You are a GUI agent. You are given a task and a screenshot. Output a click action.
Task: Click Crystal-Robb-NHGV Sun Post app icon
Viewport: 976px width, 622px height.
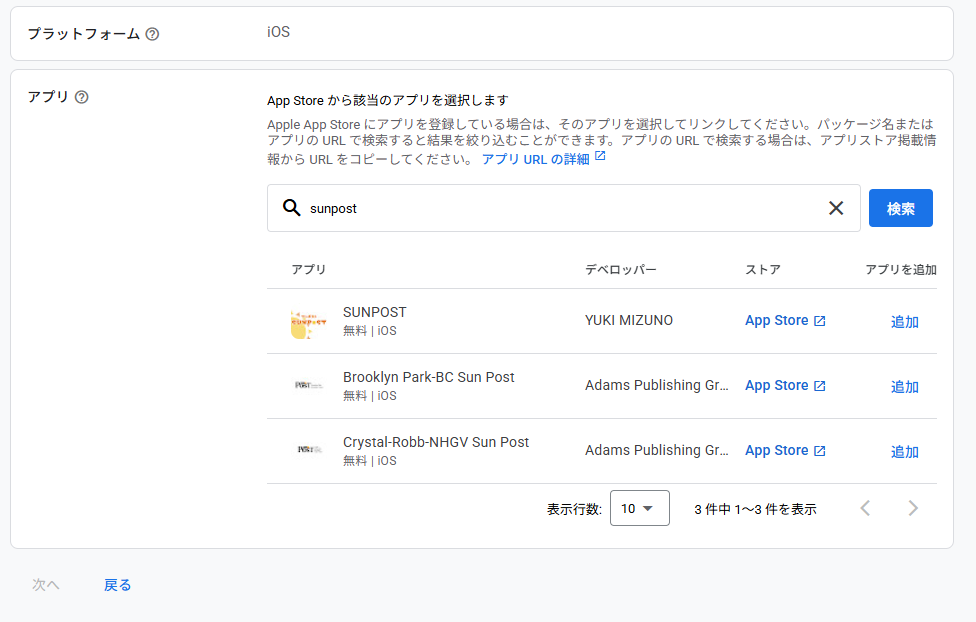click(309, 450)
